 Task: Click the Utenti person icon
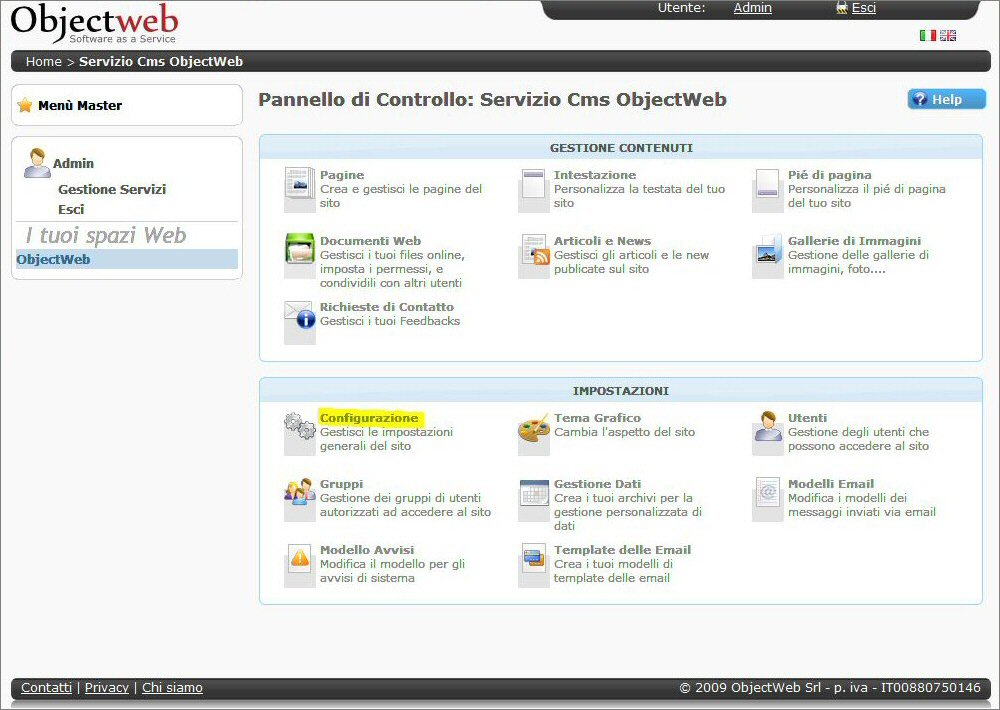tap(768, 429)
